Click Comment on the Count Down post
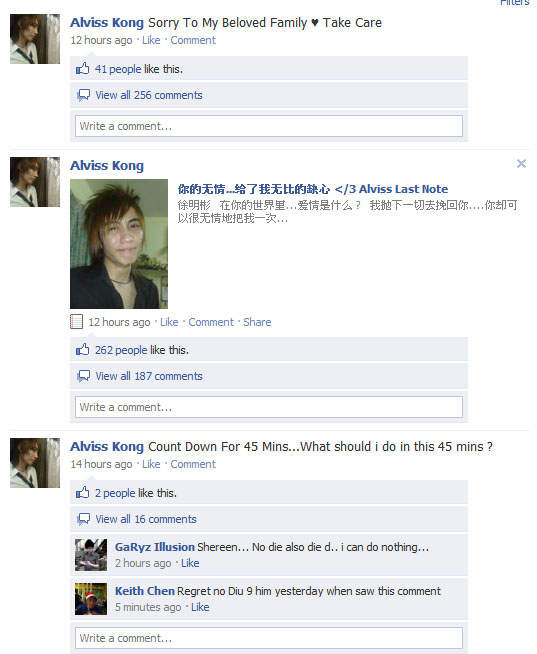 coord(193,464)
